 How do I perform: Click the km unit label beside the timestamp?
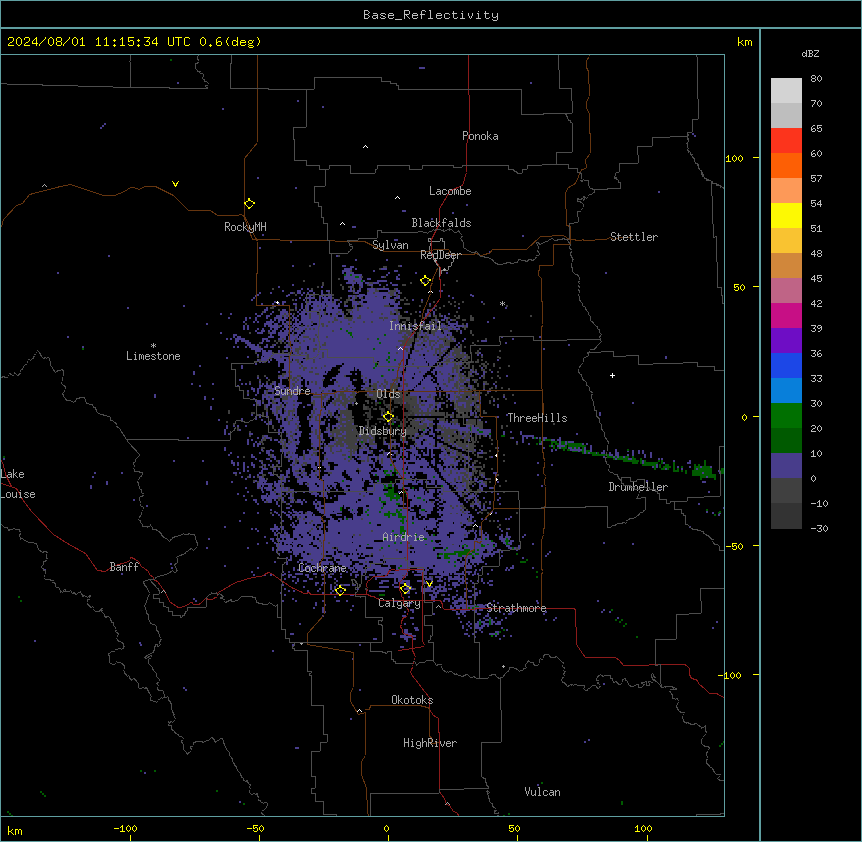(x=744, y=42)
